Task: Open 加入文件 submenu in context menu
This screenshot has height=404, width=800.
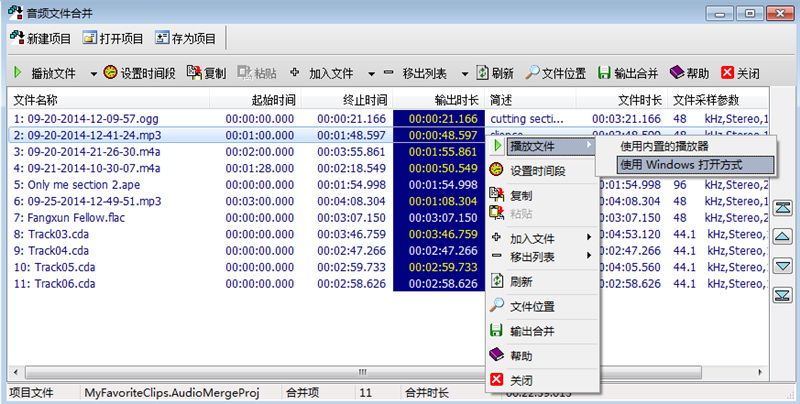Action: [x=542, y=238]
